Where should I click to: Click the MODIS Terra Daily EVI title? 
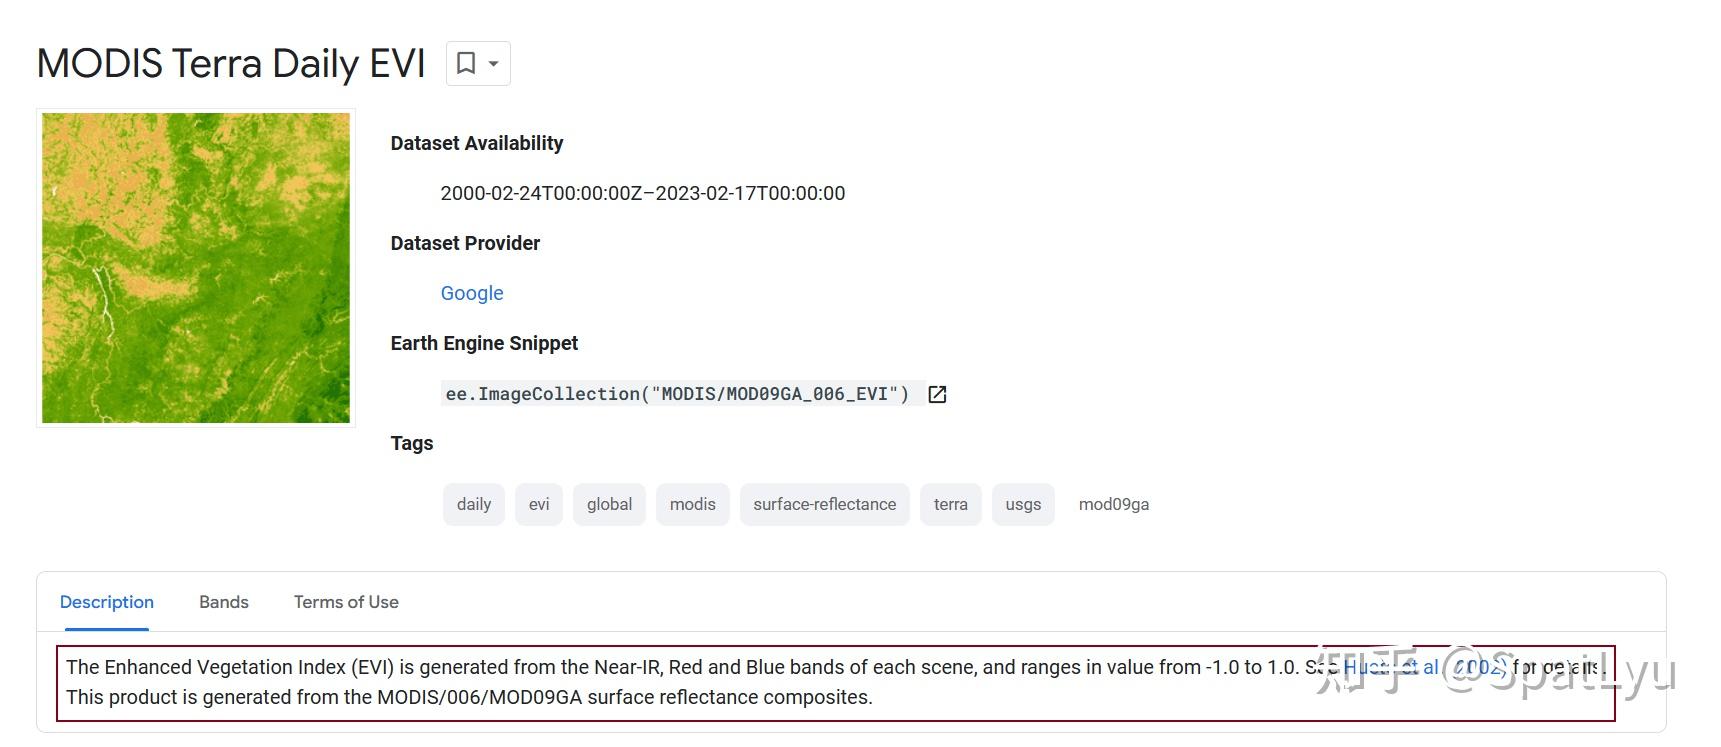[231, 63]
